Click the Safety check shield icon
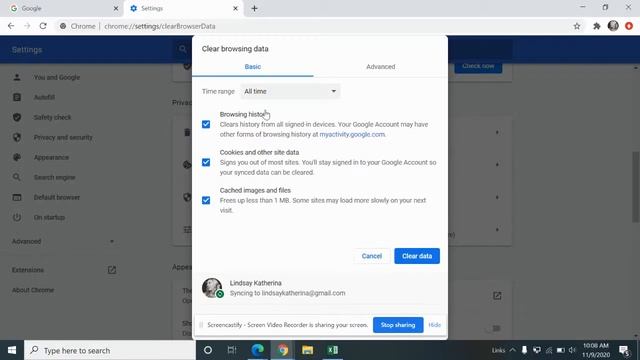The width and height of the screenshot is (640, 360). point(17,117)
